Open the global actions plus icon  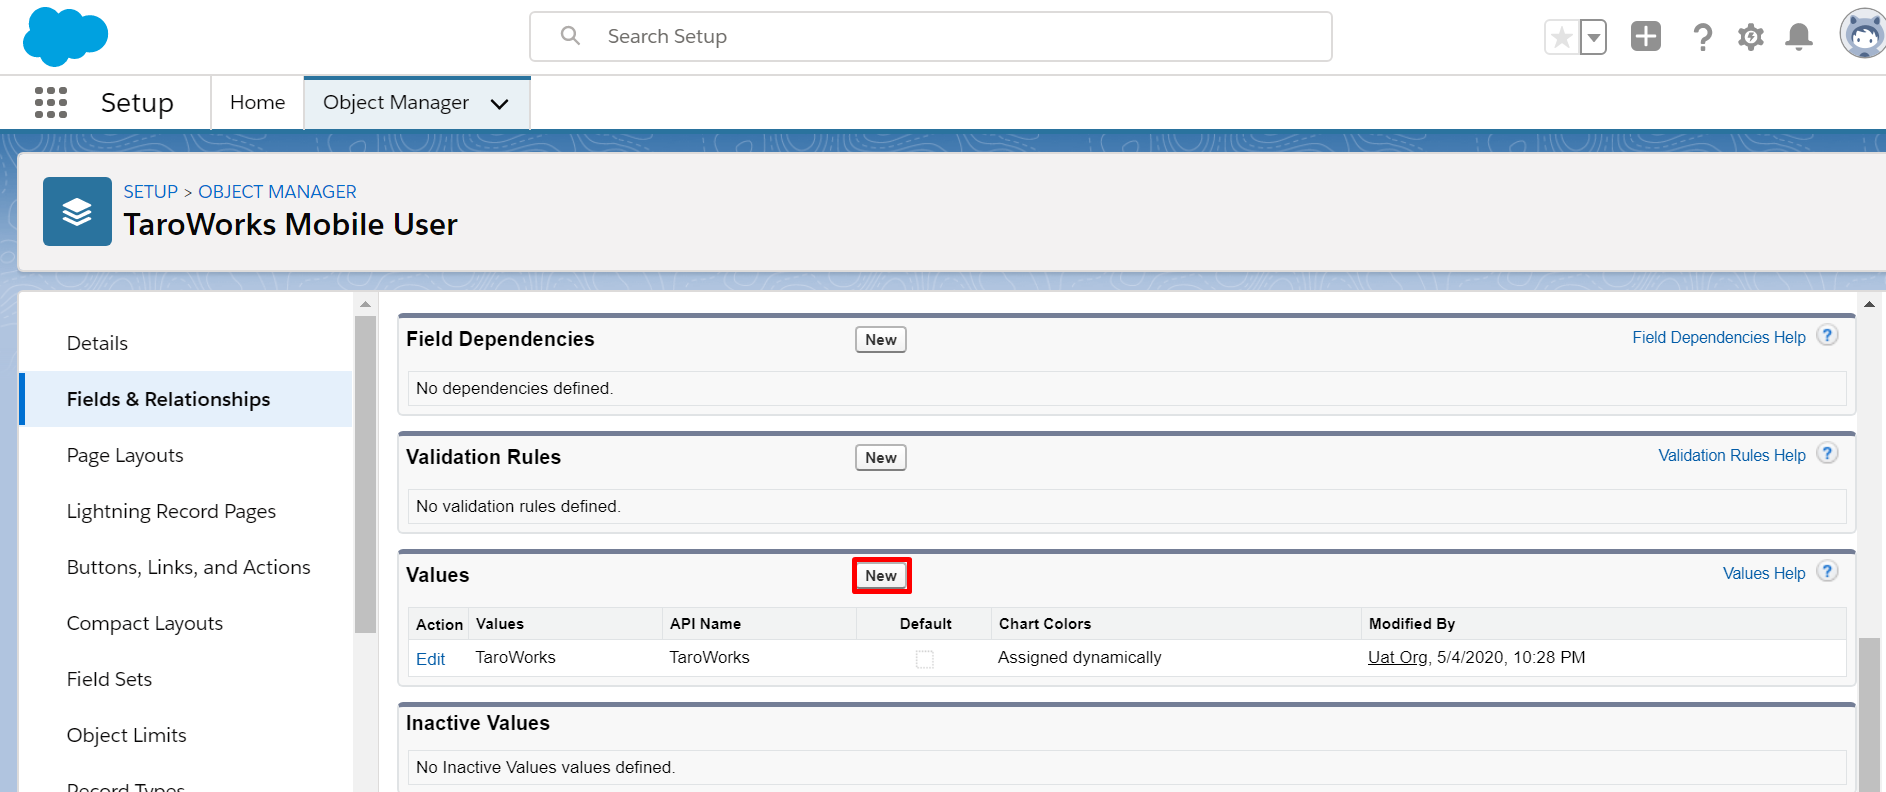tap(1645, 37)
